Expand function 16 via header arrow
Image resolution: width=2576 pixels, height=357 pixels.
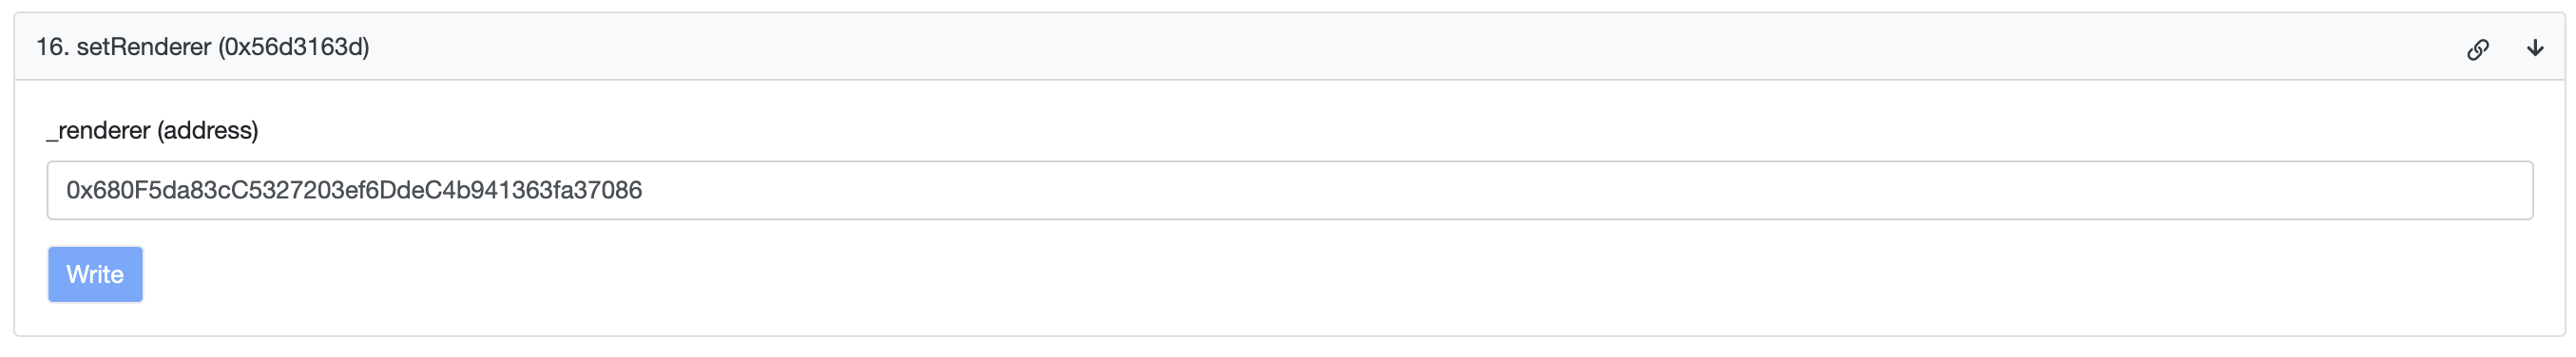click(2534, 48)
